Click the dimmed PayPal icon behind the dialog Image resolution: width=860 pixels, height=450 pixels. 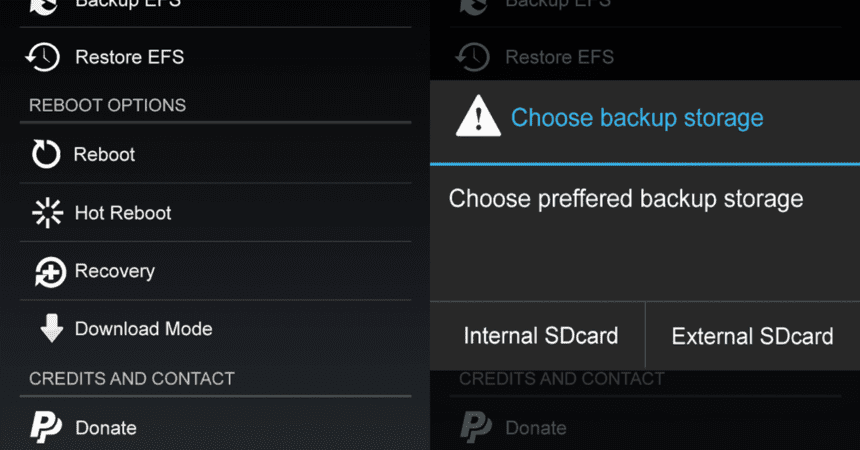[475, 427]
